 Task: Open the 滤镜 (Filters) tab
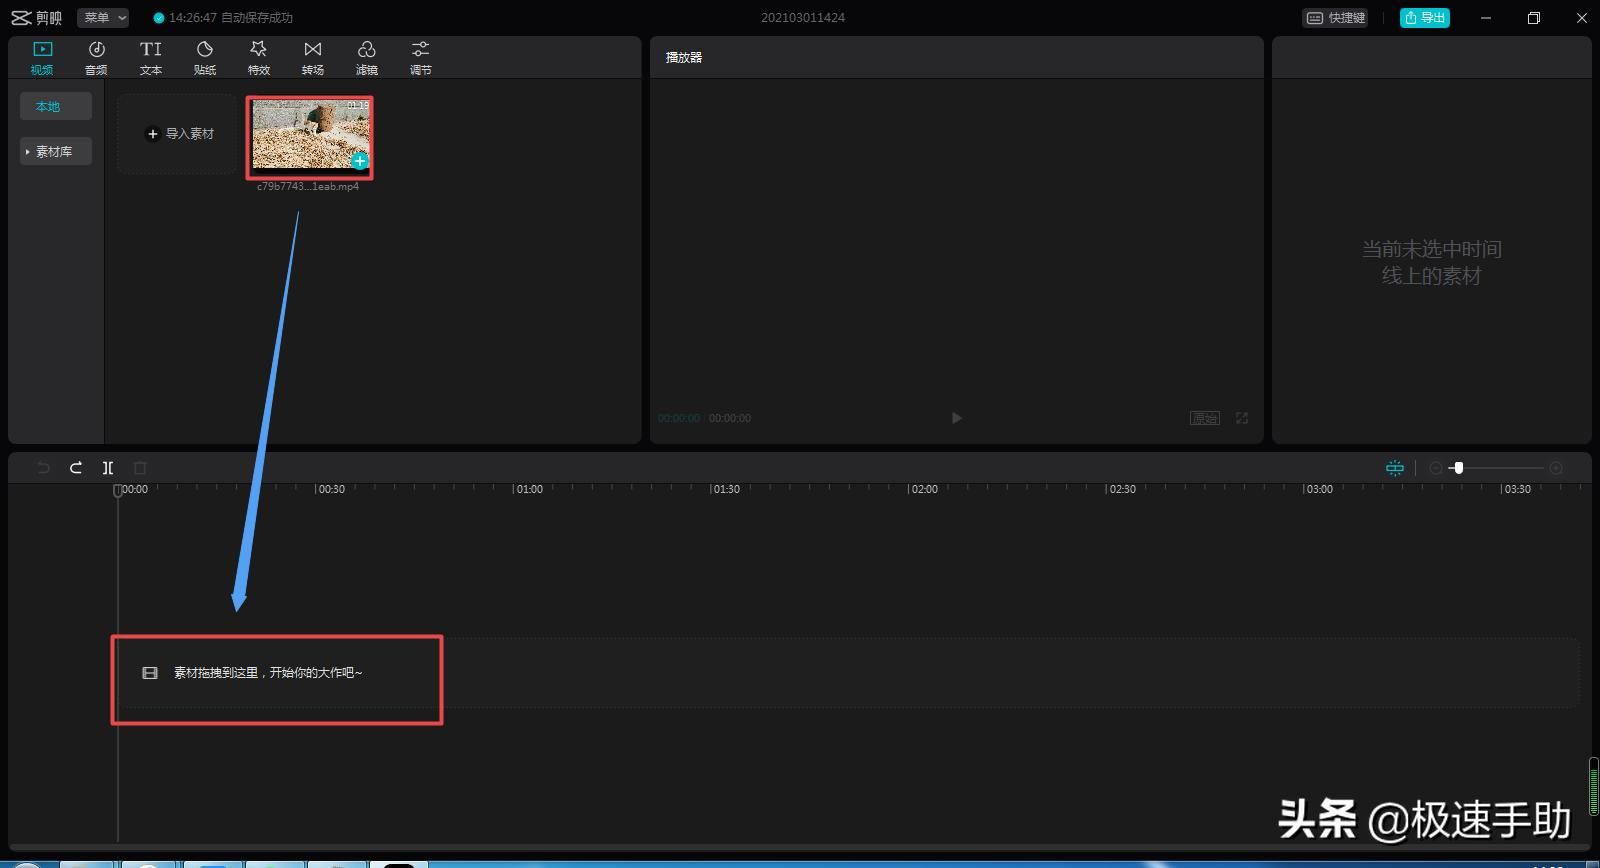(367, 57)
